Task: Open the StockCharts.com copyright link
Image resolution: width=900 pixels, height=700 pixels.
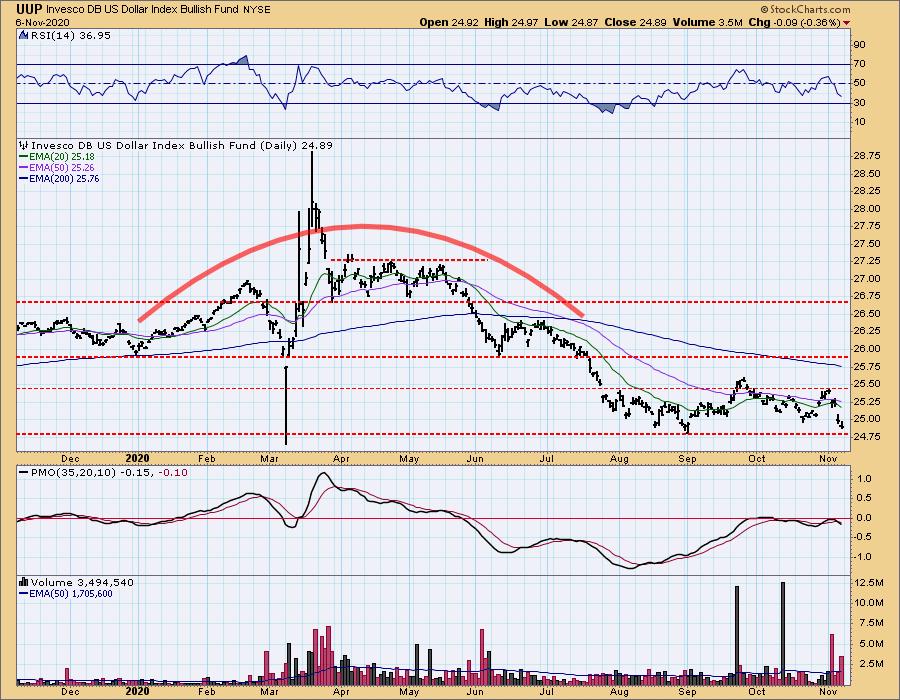Action: click(x=805, y=10)
